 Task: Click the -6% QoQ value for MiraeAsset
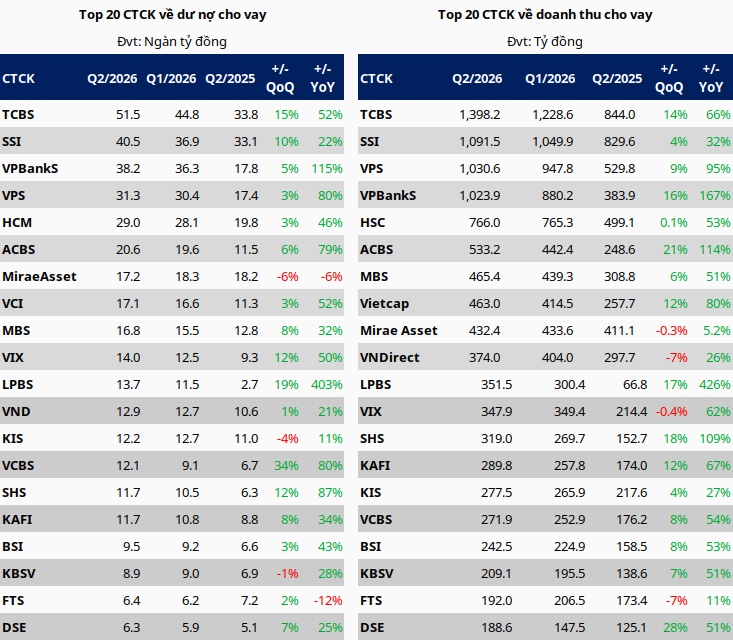pos(287,277)
